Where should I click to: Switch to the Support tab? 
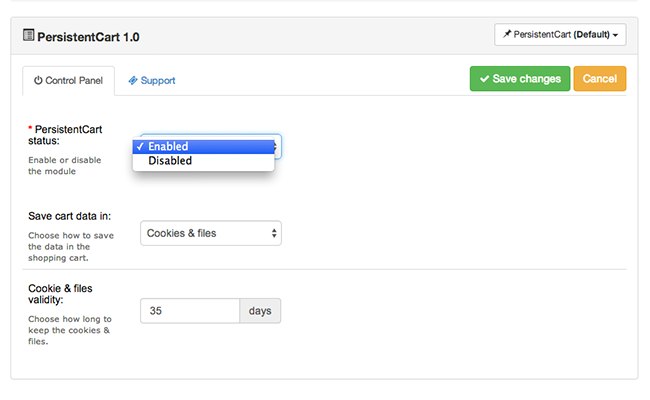(152, 80)
